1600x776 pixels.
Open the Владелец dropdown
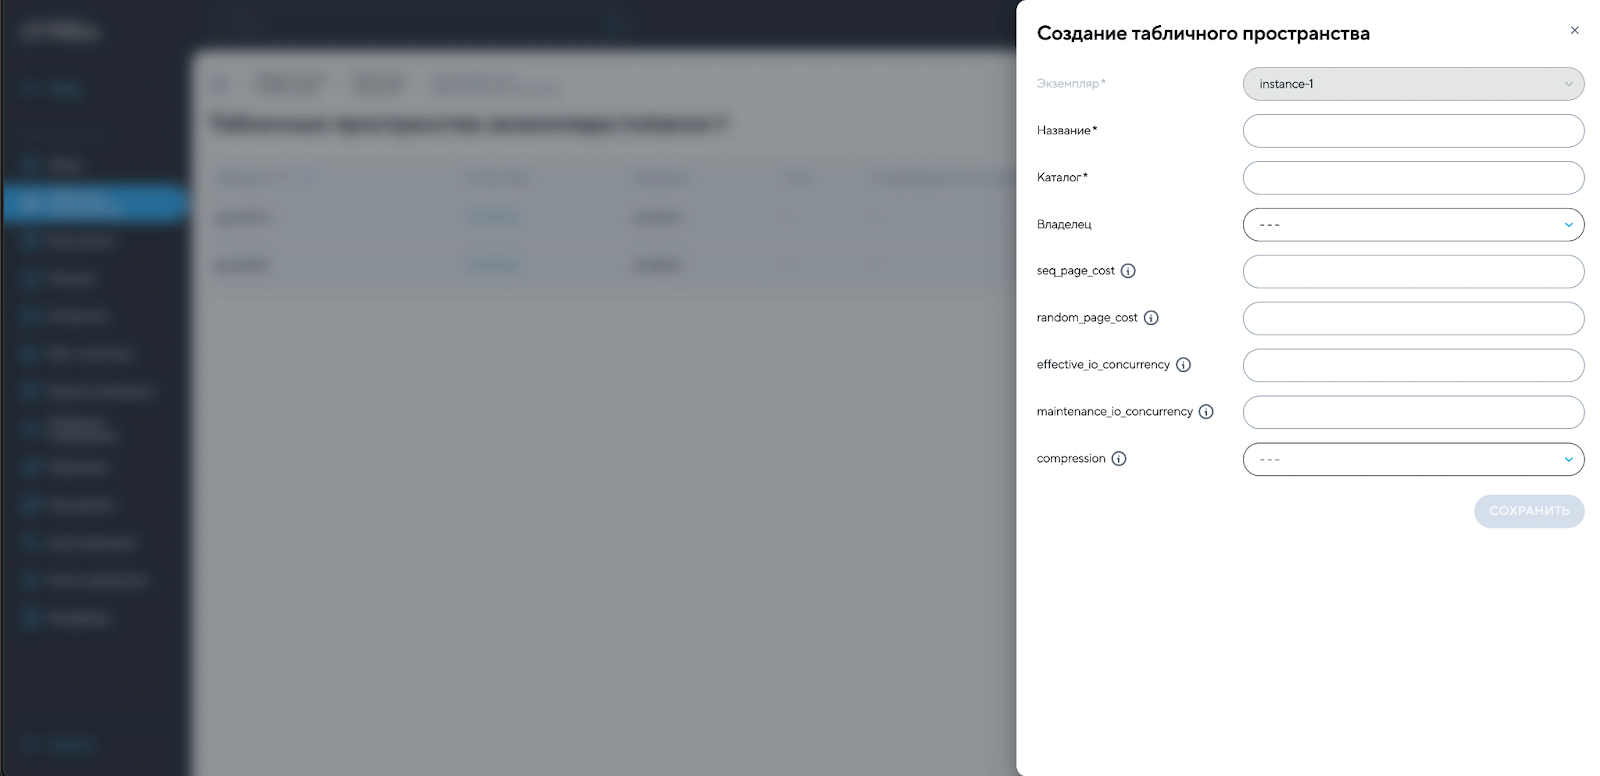(x=1412, y=225)
